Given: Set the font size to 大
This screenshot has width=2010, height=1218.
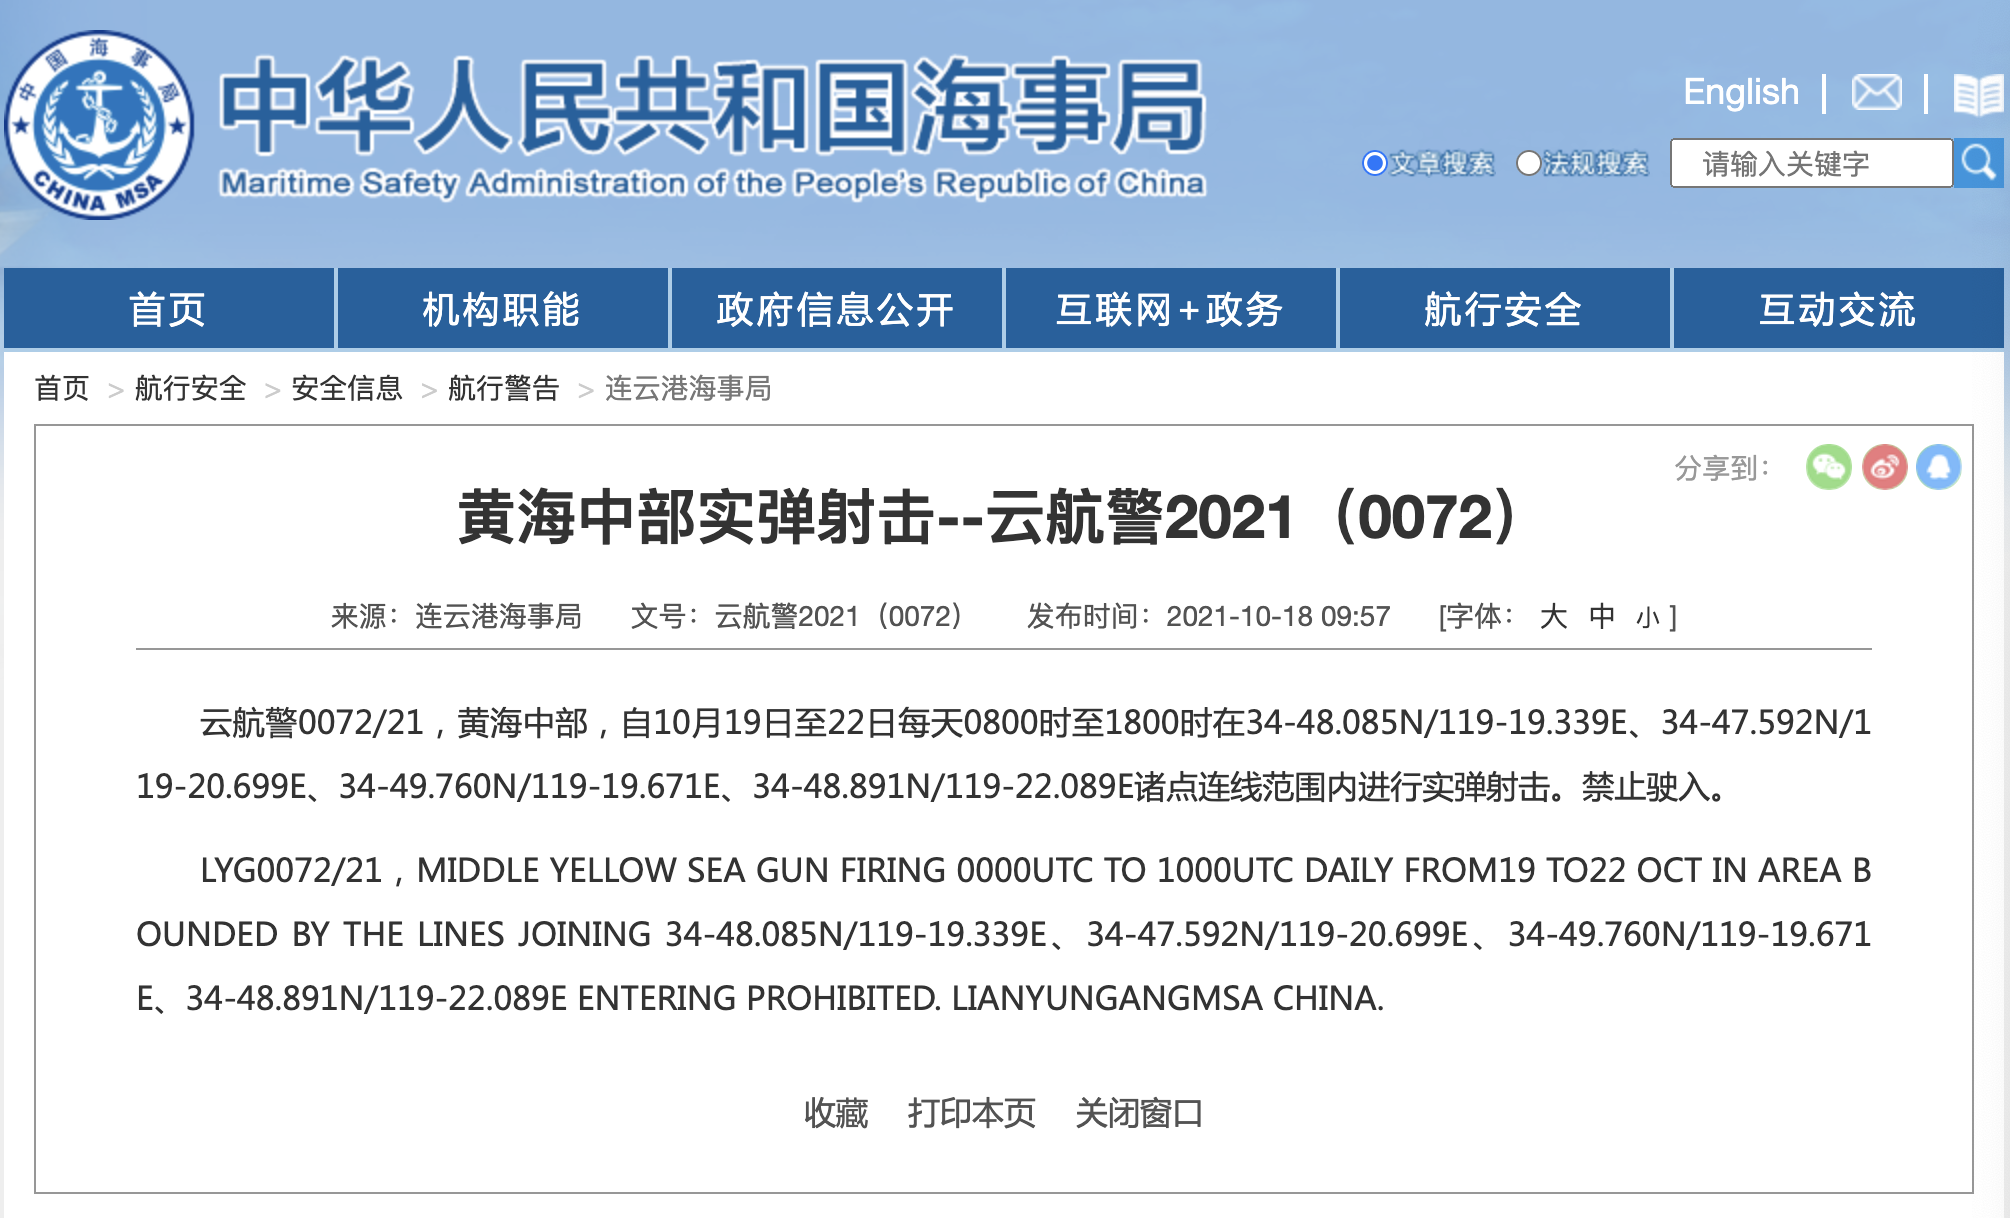Looking at the screenshot, I should tap(1553, 616).
